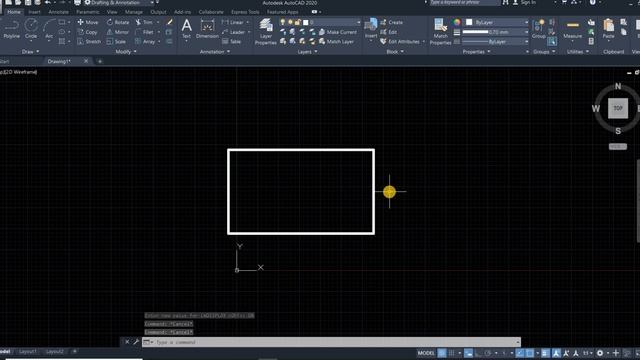Toggle annotation visibility in status bar
Image resolution: width=640 pixels, height=360 pixels.
556,353
